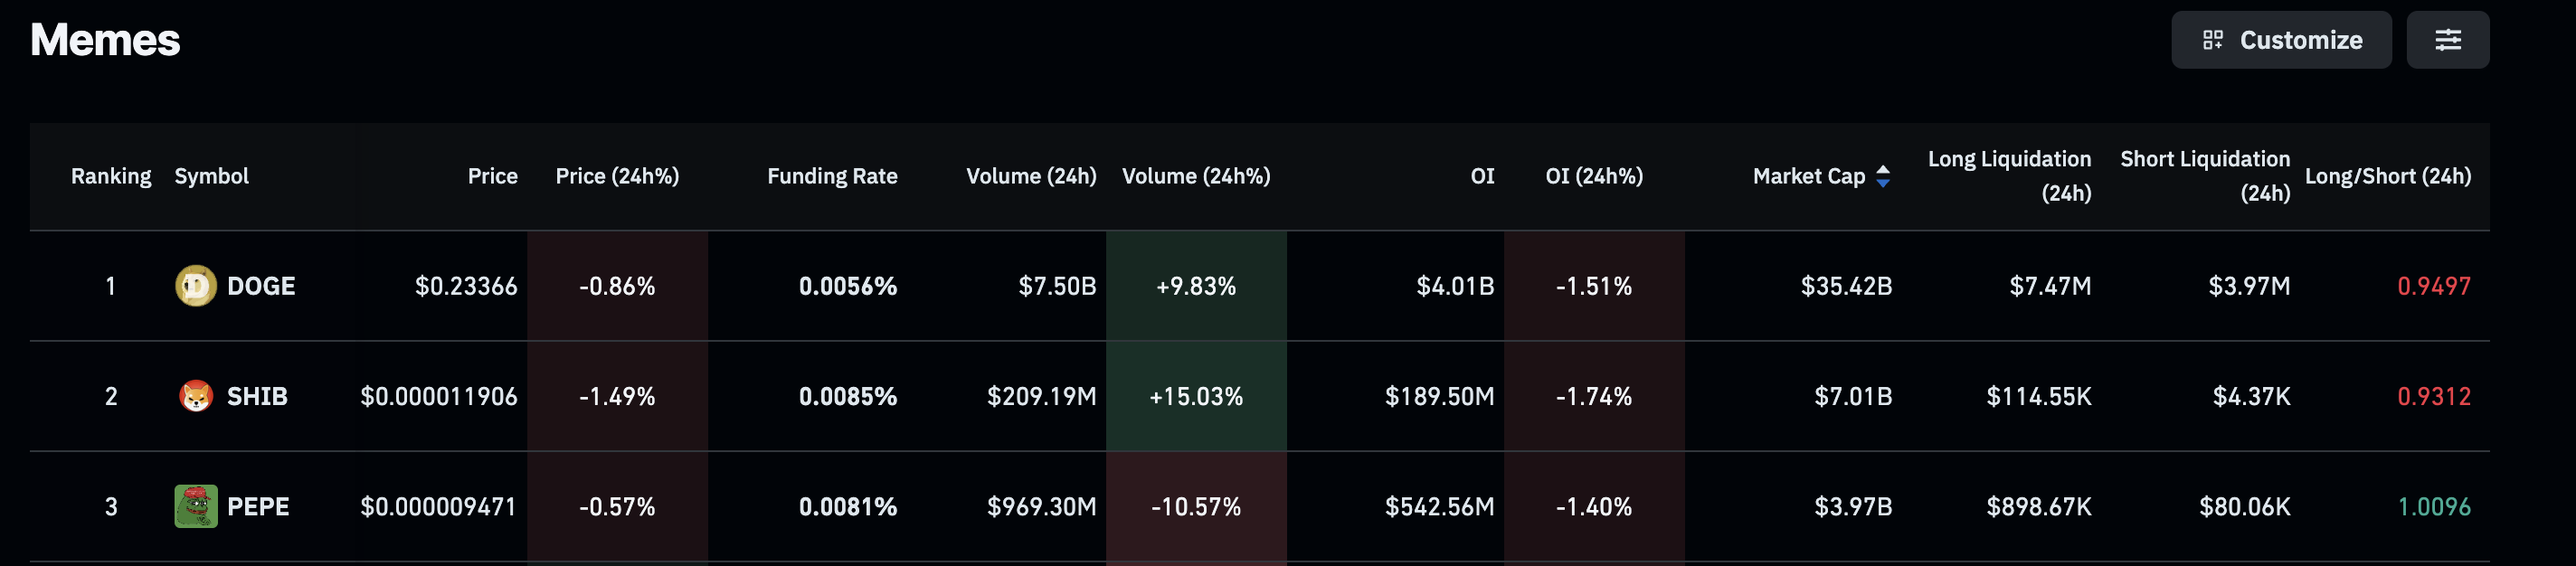Sort by Price (24h%) column header
The width and height of the screenshot is (2576, 566).
[x=617, y=176]
